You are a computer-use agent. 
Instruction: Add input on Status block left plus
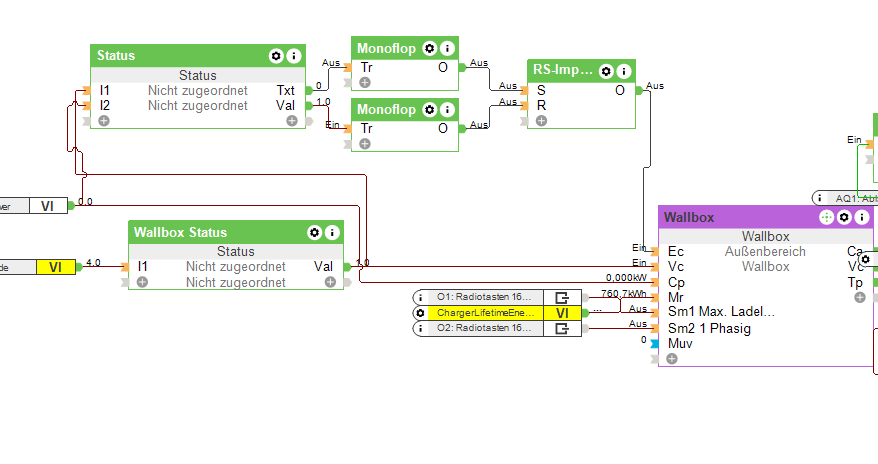104,121
